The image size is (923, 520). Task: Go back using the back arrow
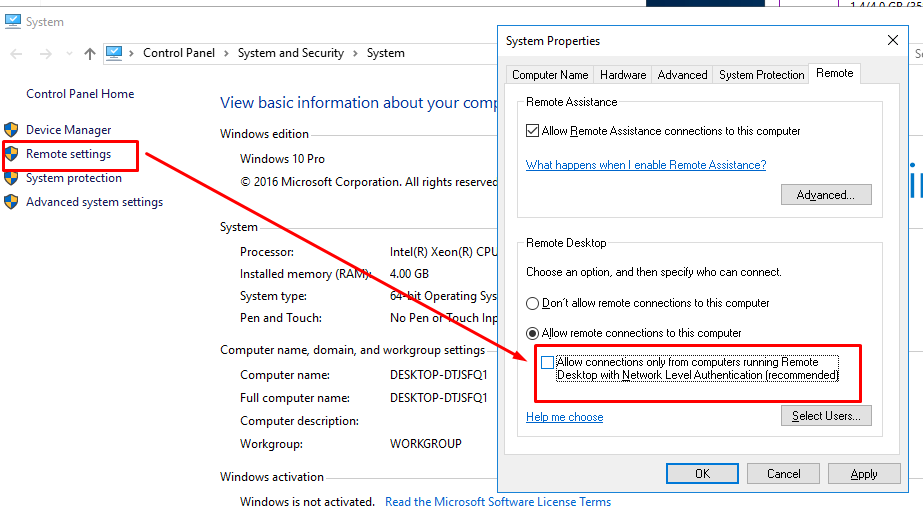pos(16,54)
